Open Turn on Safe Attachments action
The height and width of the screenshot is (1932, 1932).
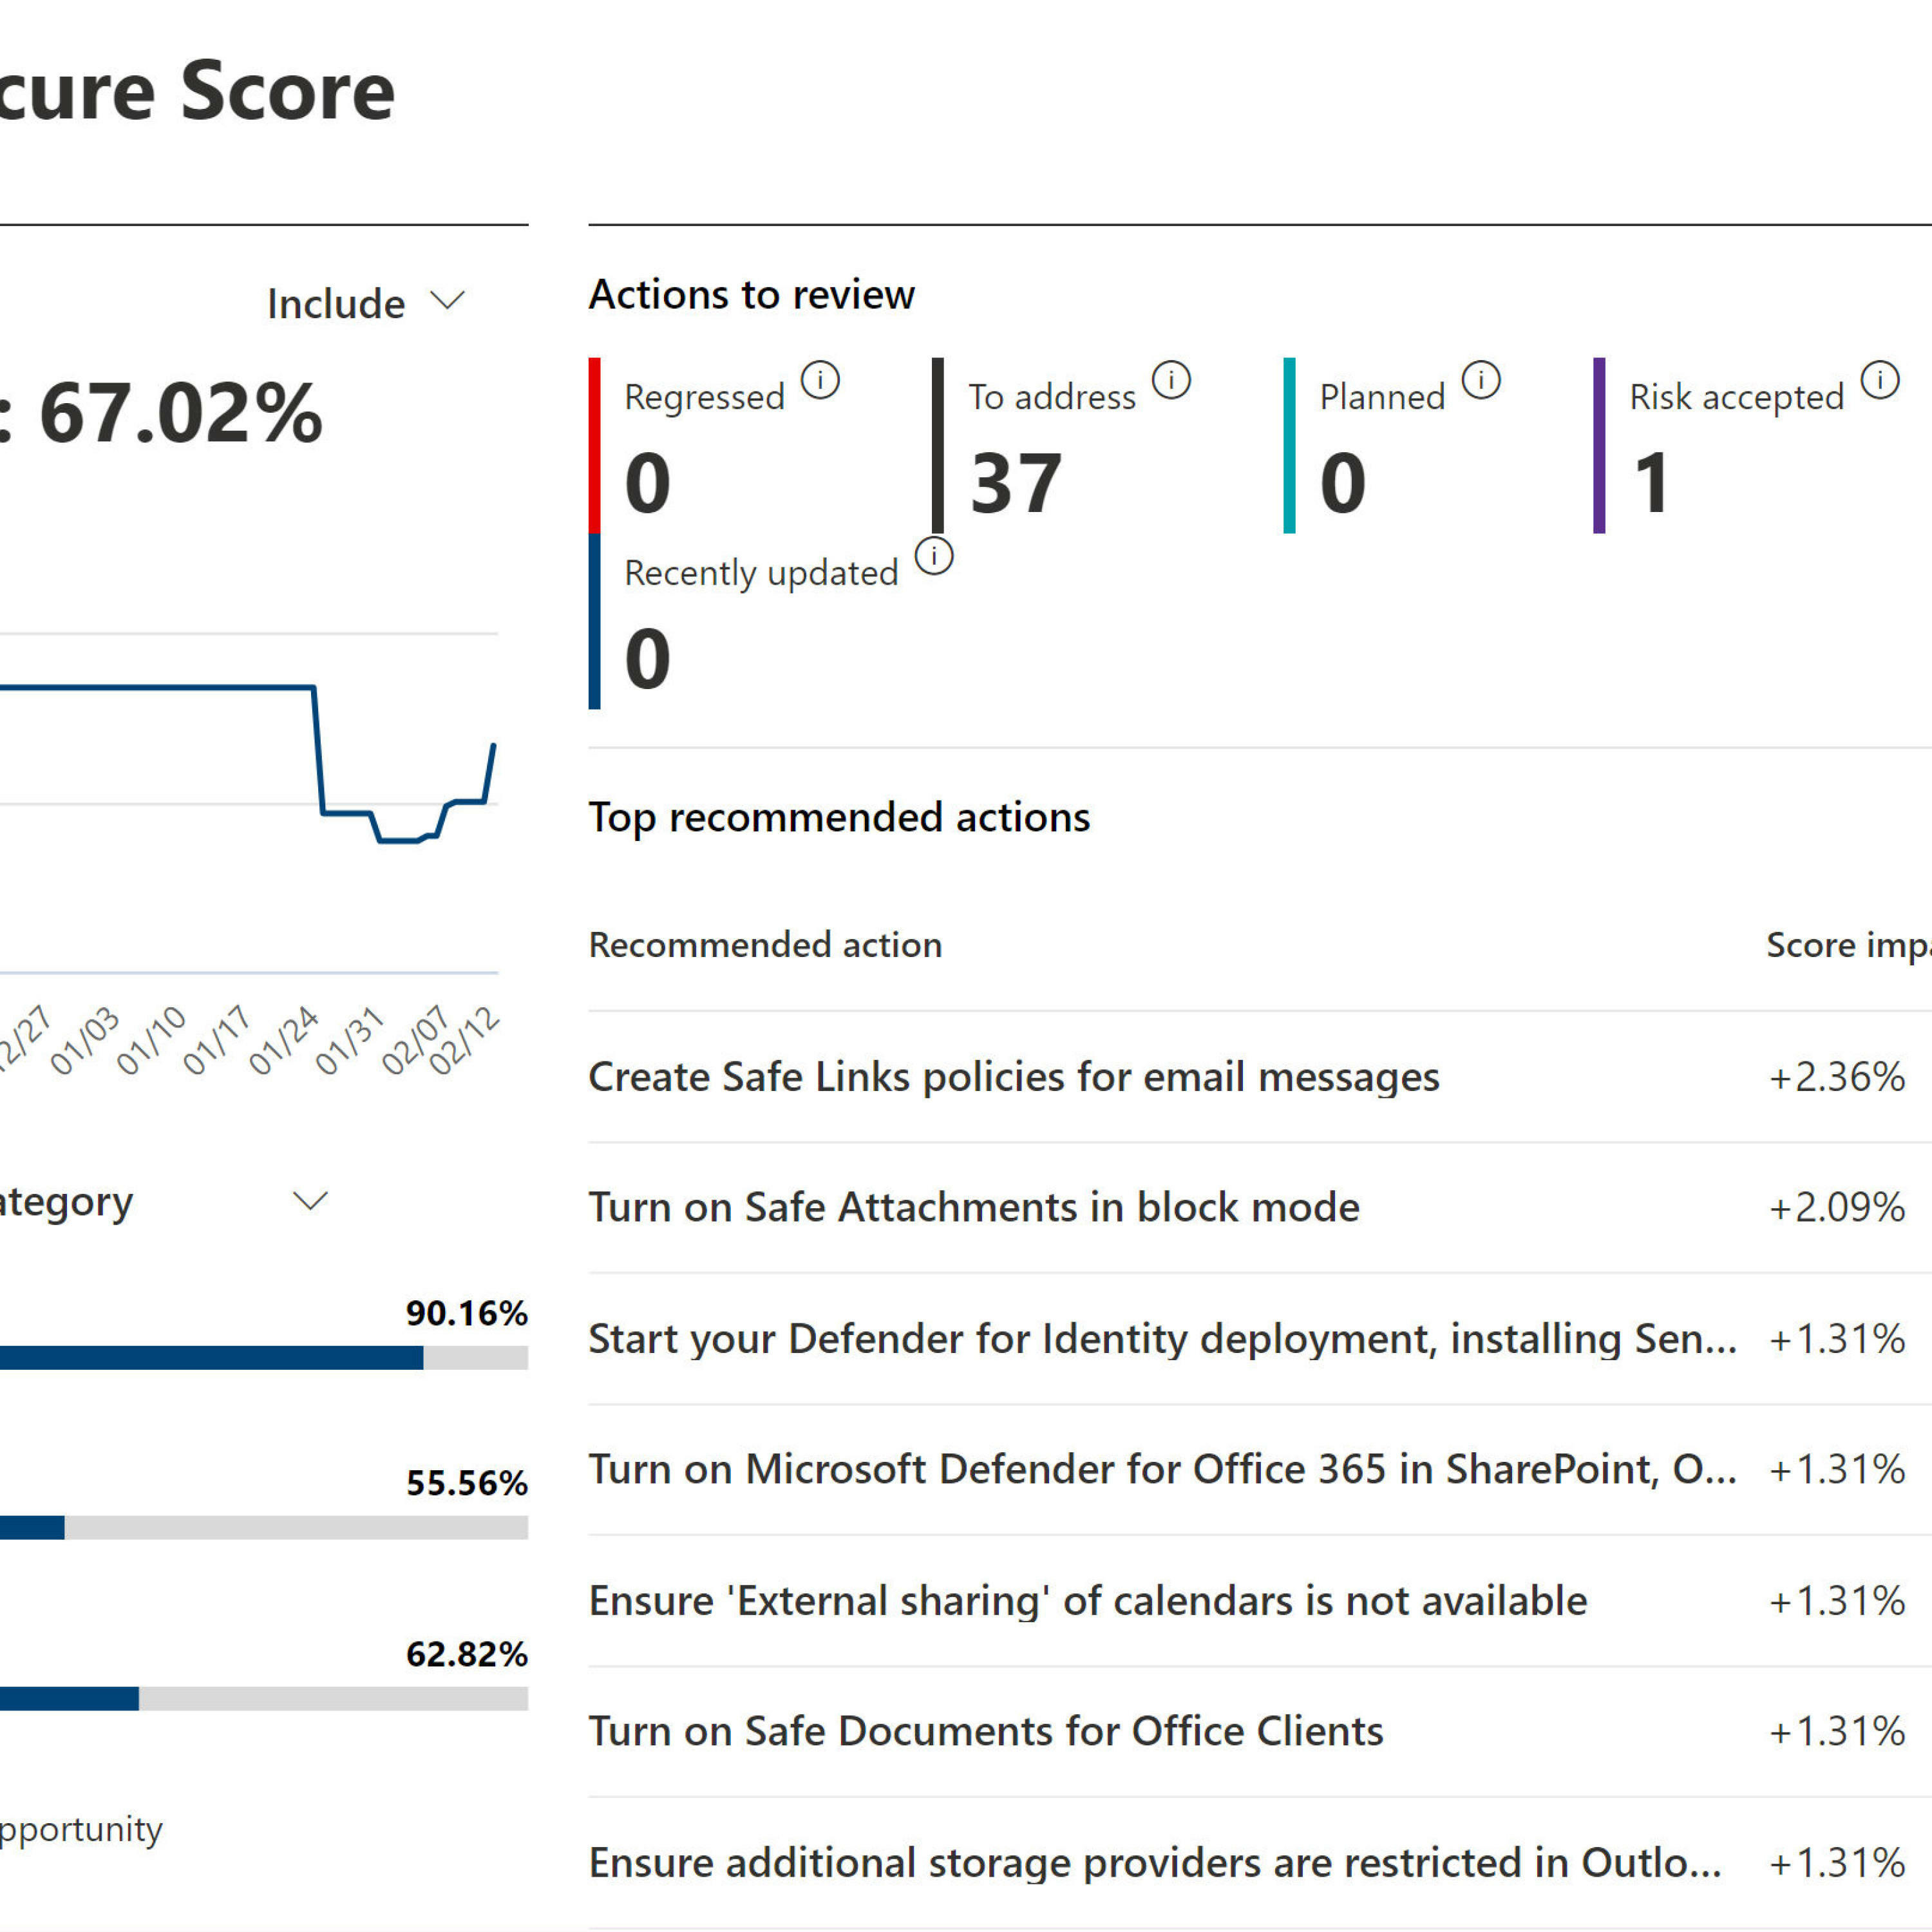tap(973, 1207)
